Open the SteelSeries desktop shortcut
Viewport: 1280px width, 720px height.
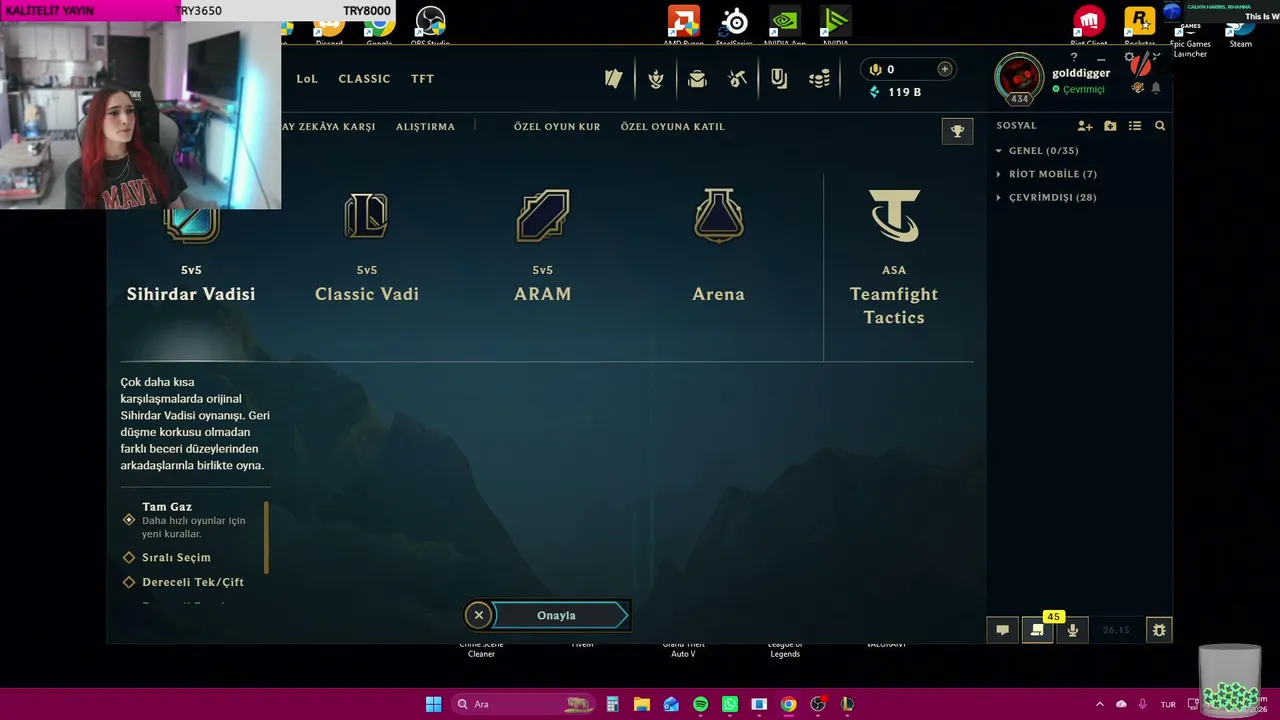[x=734, y=26]
